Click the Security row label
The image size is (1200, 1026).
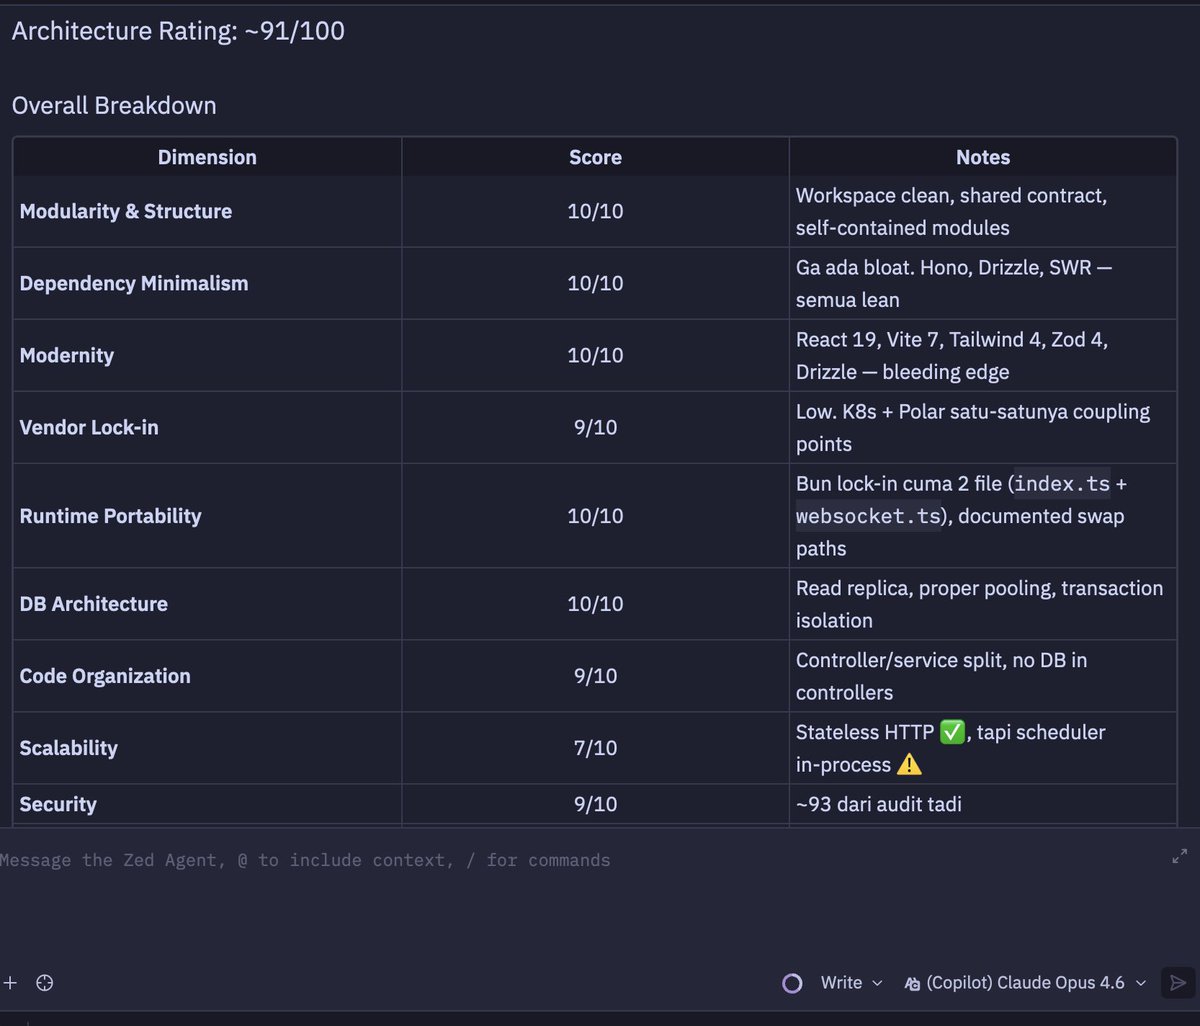[x=58, y=804]
